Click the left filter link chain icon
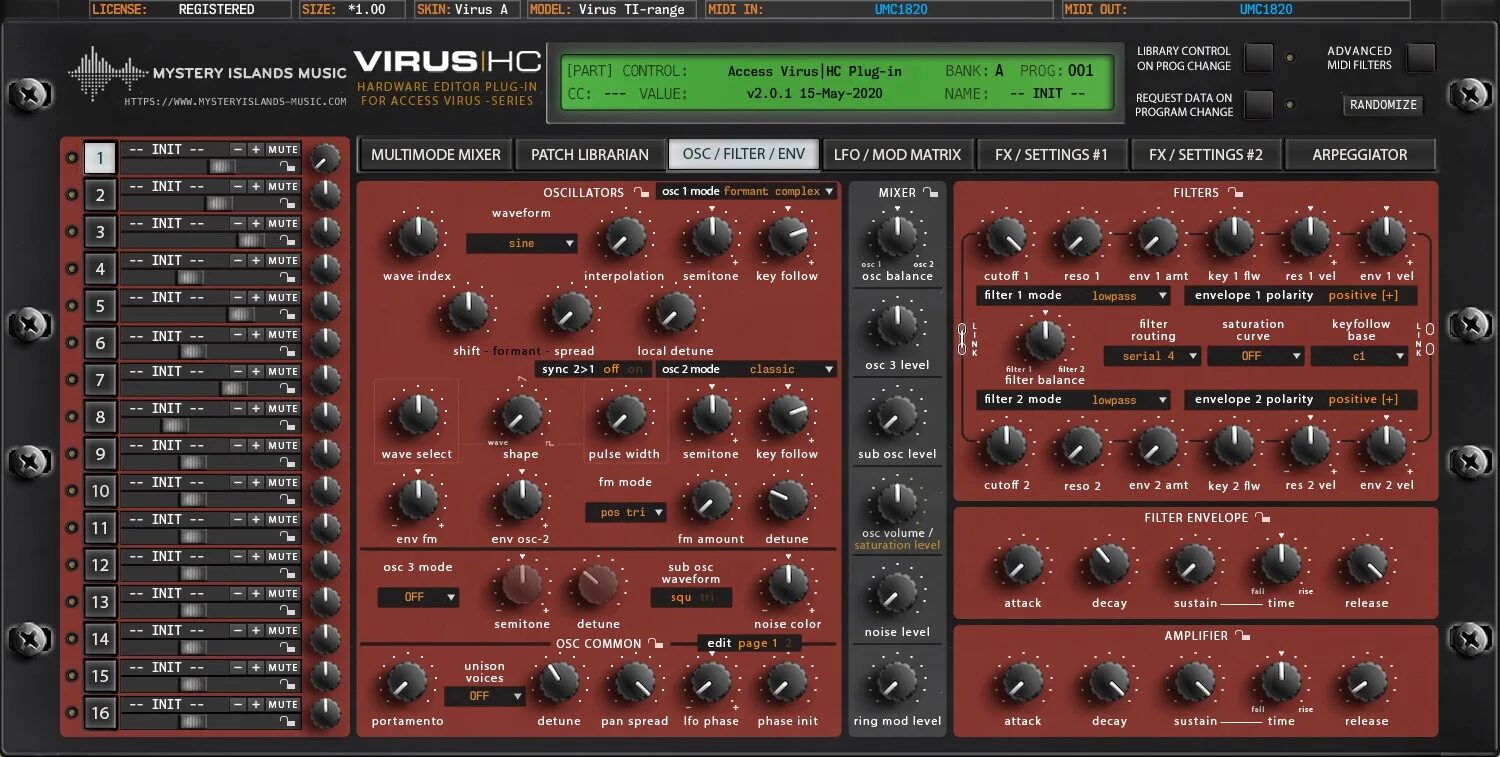This screenshot has width=1500, height=757. click(x=962, y=339)
